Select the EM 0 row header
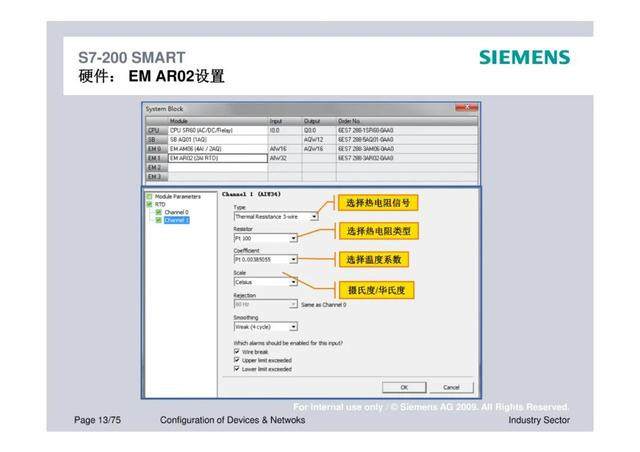Screen dimensions: 640x452 click(x=157, y=149)
